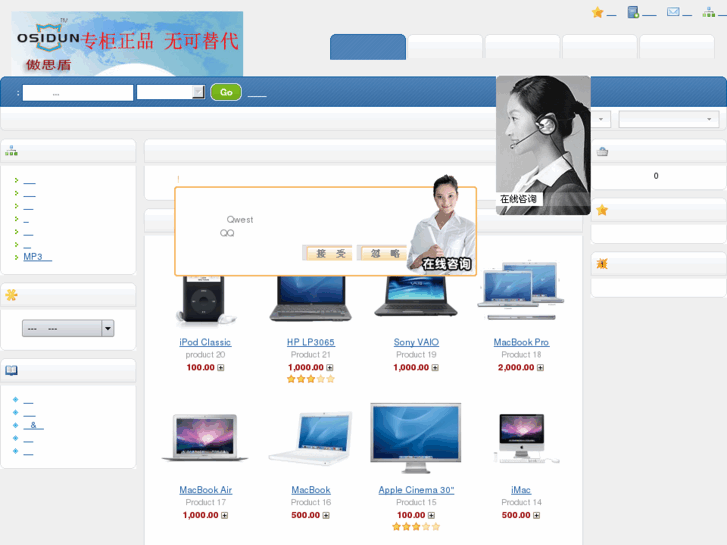Screen dimensions: 727x545
Task: Click the plus icon next to Apple Cinema 30" price
Action: tap(431, 515)
